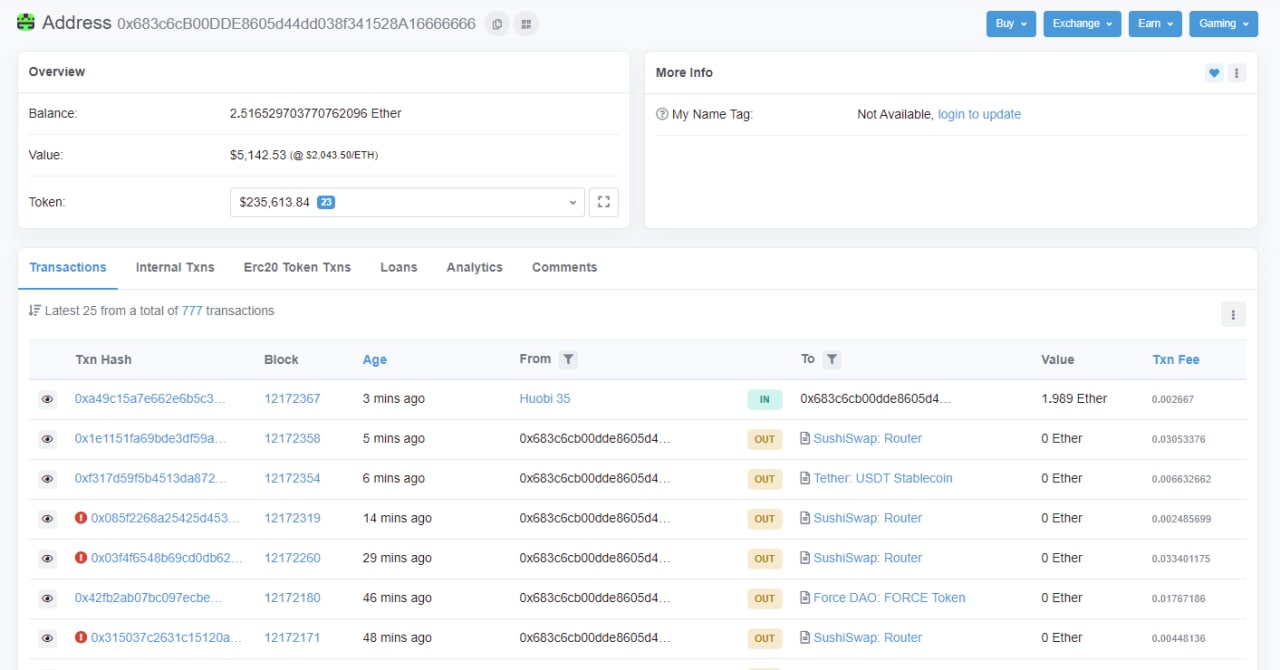Open the total 777 transactions link

pos(192,311)
